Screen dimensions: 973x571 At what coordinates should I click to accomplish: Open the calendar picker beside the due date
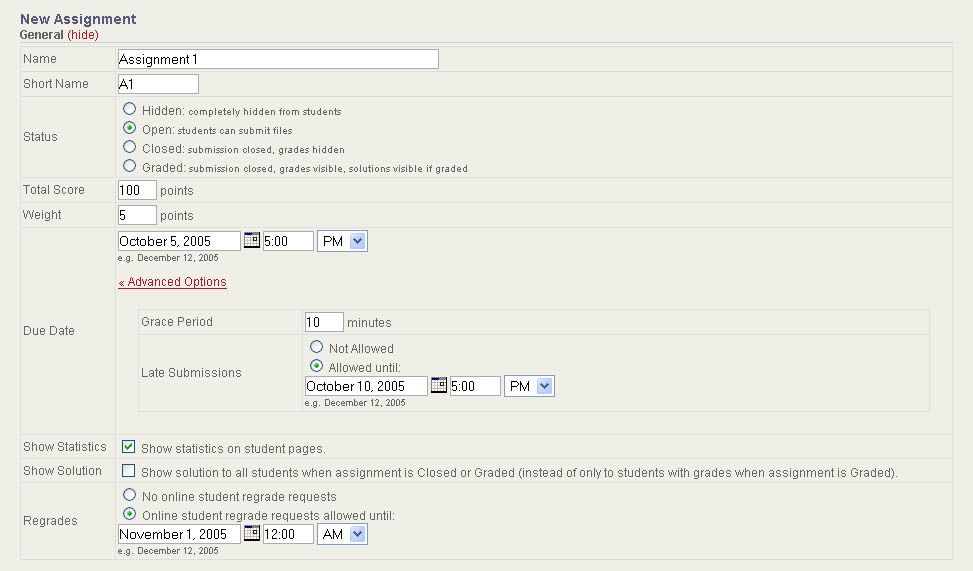252,241
